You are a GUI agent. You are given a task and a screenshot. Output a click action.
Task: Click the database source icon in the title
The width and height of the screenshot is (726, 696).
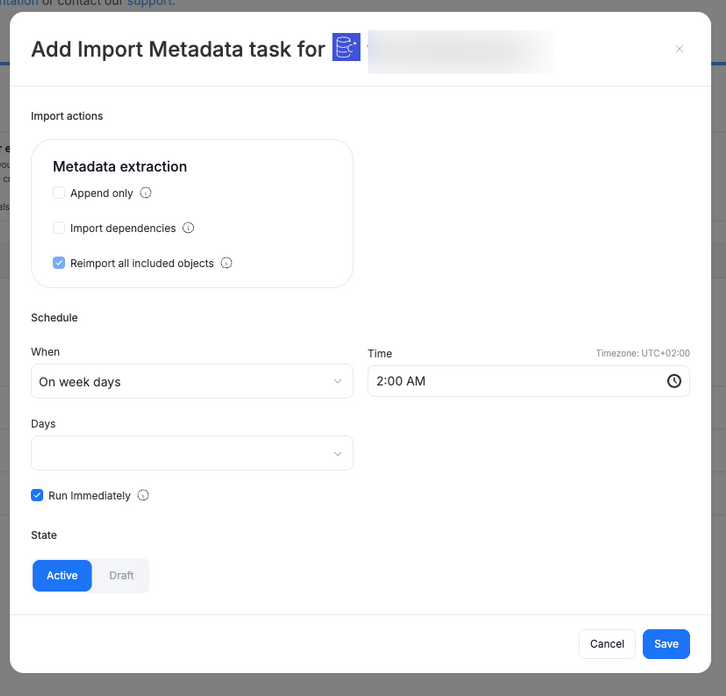tap(346, 47)
